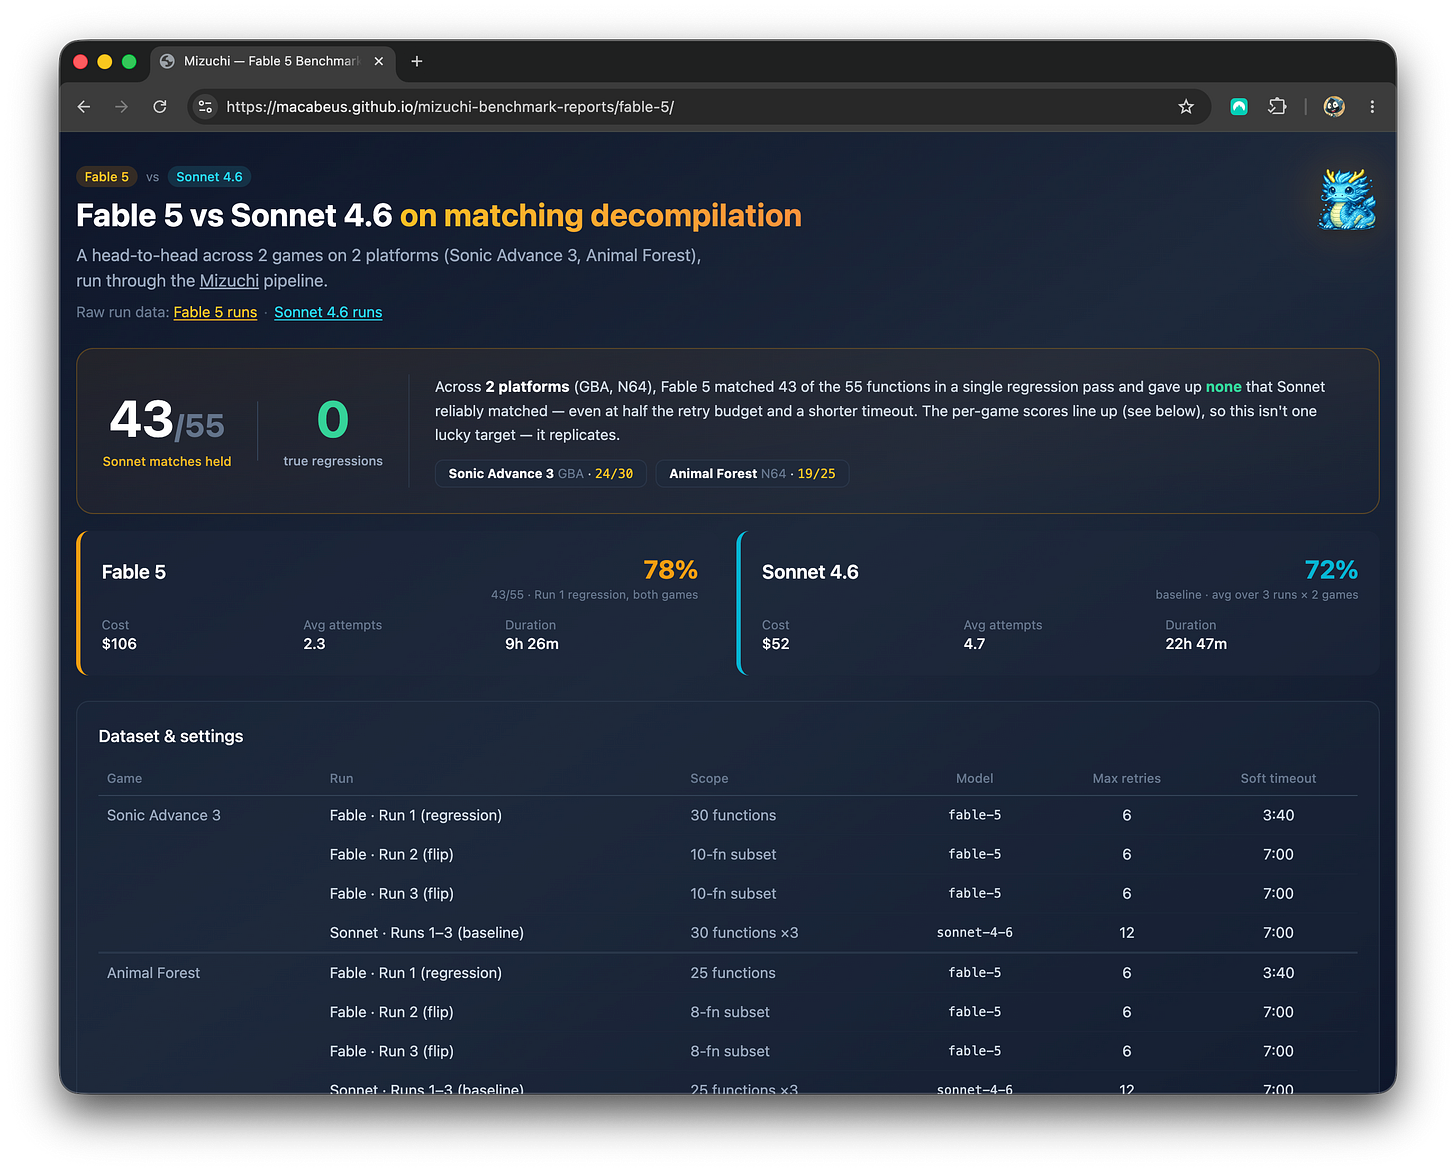Screen dimensions: 1456x1172
Task: Click the Sonnet 4.6 72% score
Action: 1331,570
